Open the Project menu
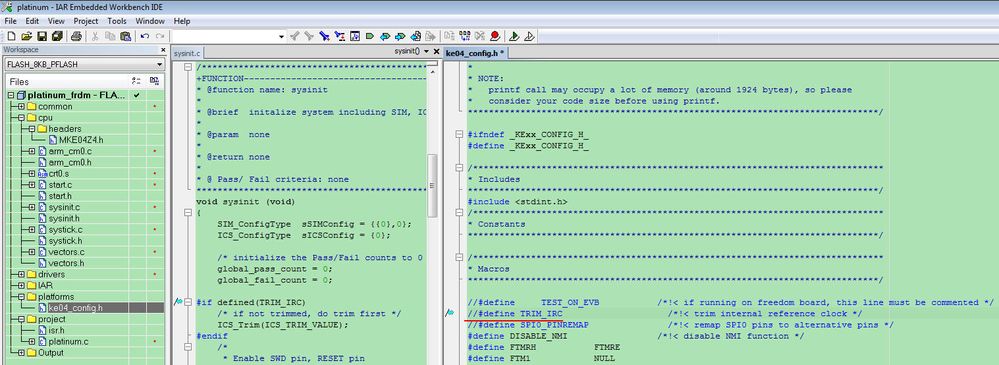Image resolution: width=999 pixels, height=365 pixels. pos(85,21)
